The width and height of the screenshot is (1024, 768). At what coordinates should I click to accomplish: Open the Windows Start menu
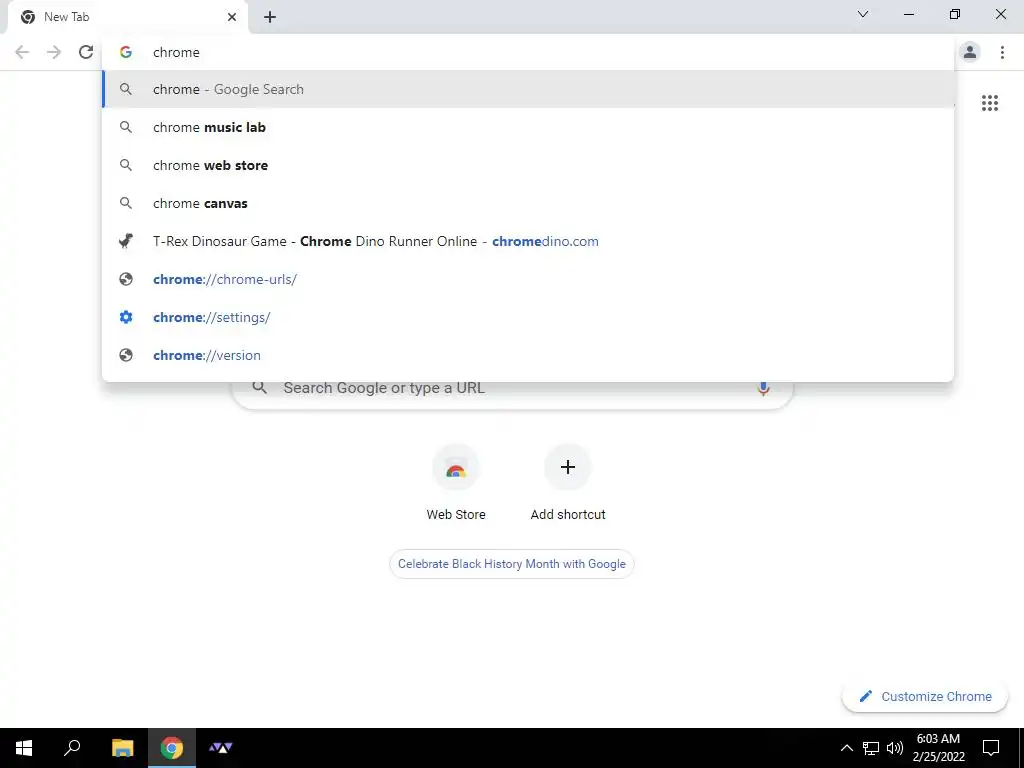(24, 748)
